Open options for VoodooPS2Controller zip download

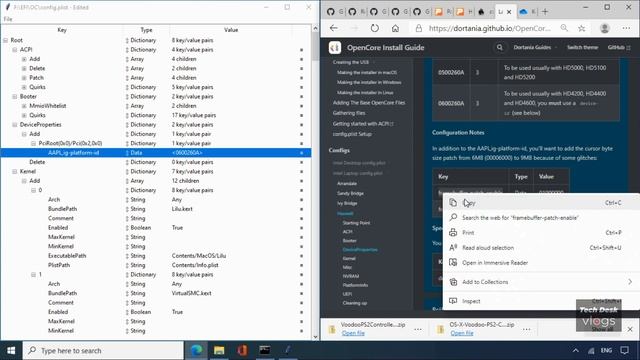click(418, 329)
